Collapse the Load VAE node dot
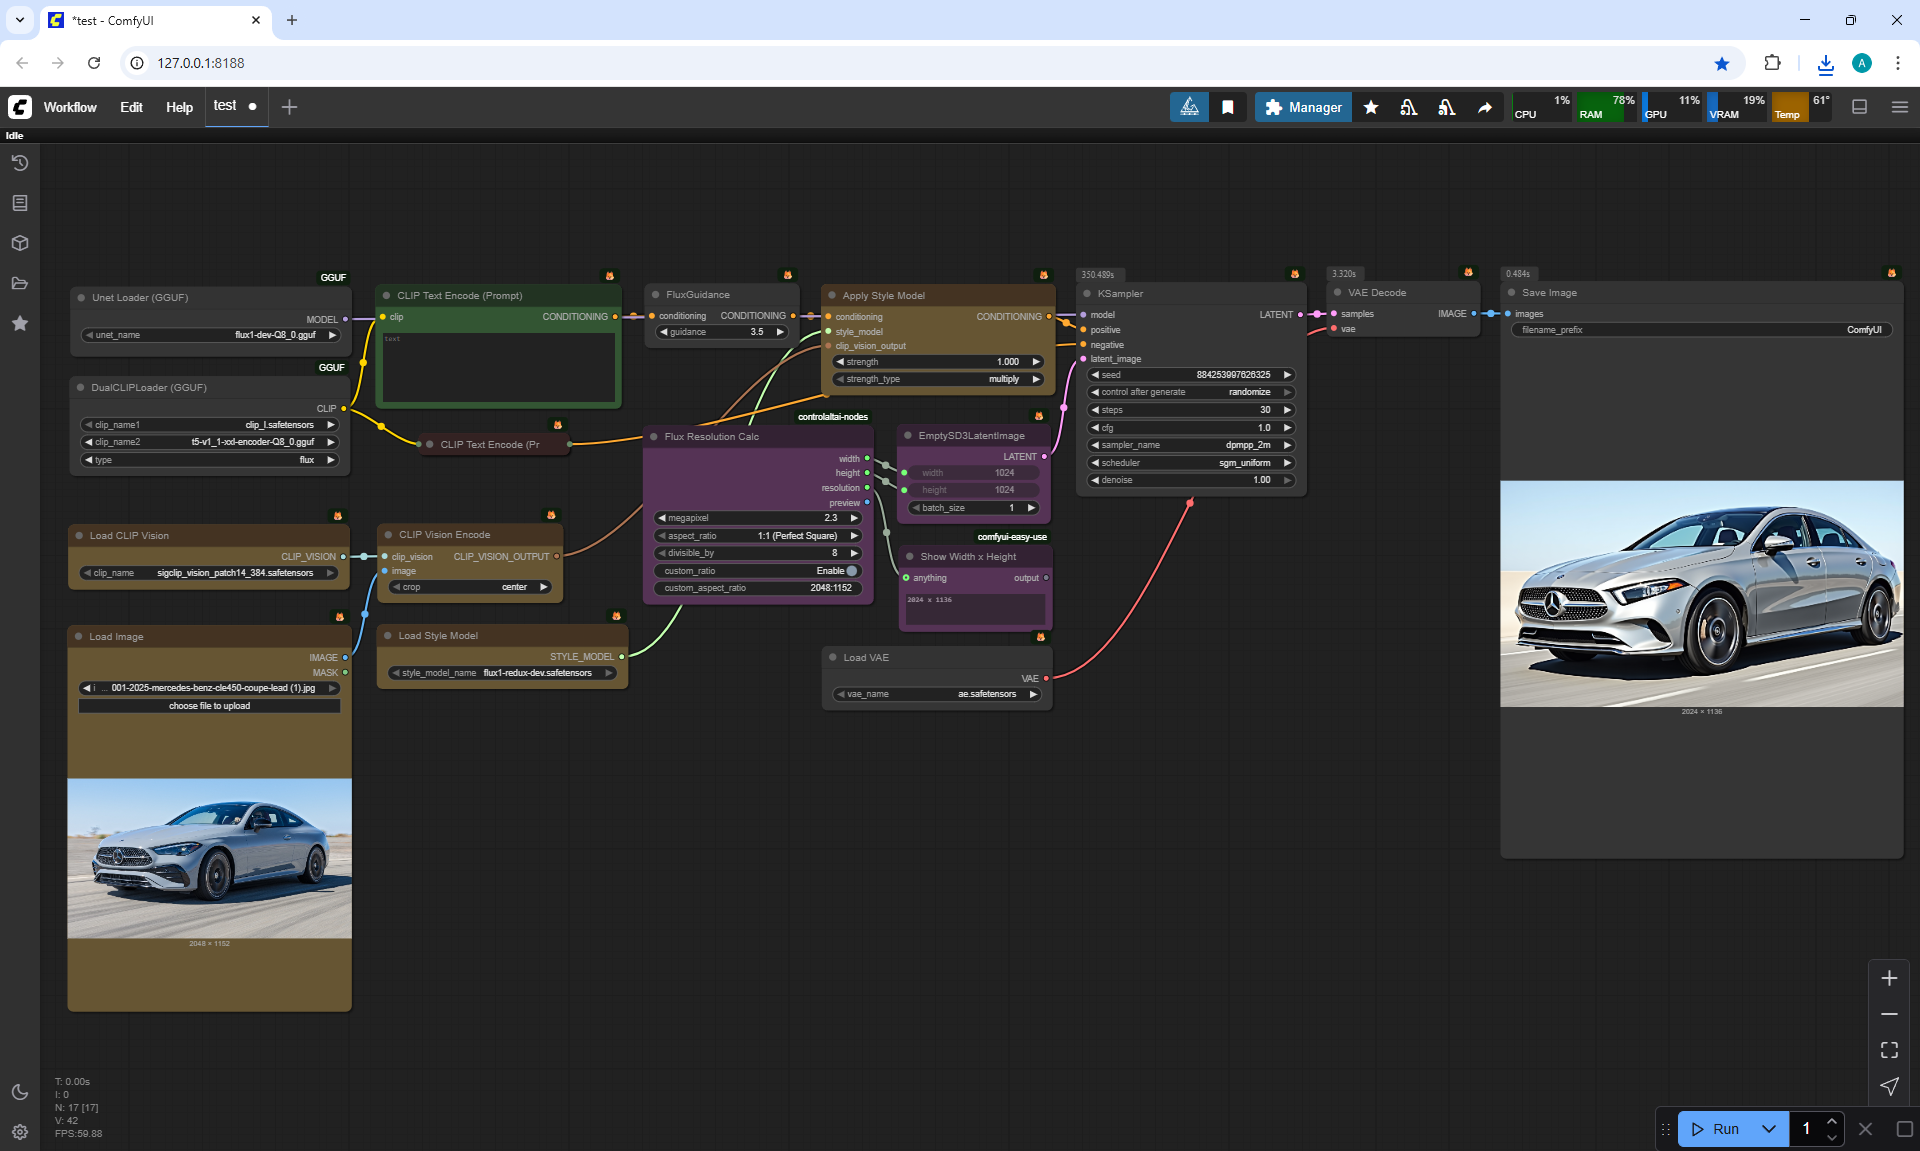The width and height of the screenshot is (1920, 1151). (833, 657)
